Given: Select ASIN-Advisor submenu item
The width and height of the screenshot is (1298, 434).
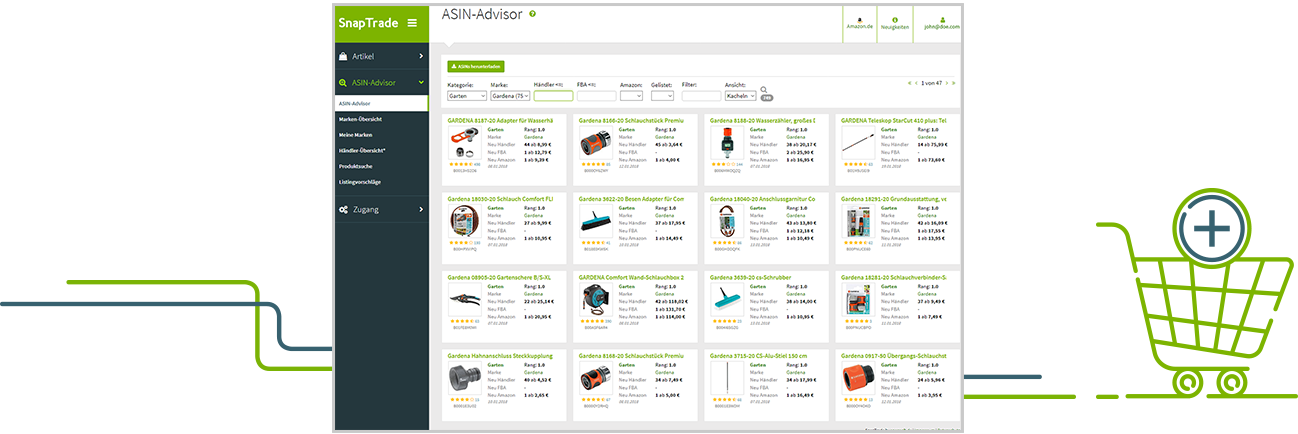Looking at the screenshot, I should coord(382,103).
